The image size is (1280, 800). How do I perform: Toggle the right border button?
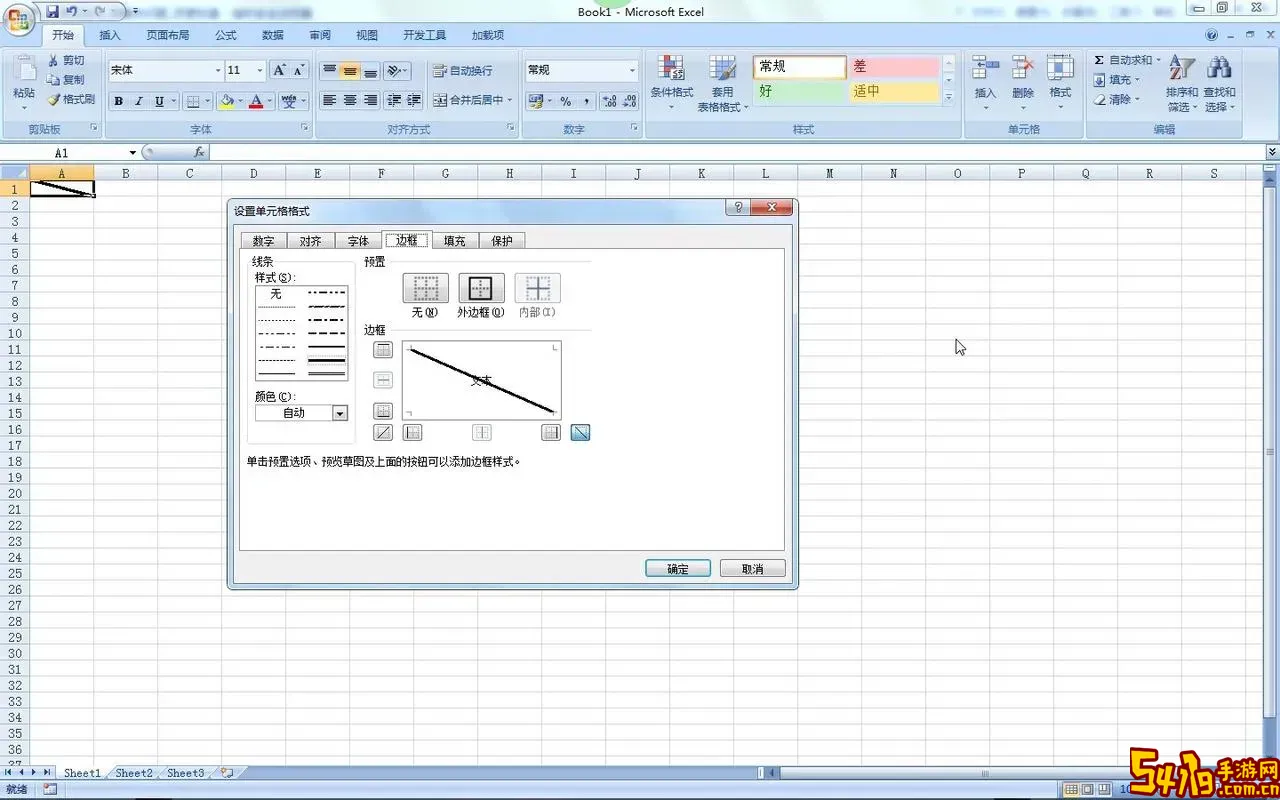(550, 432)
